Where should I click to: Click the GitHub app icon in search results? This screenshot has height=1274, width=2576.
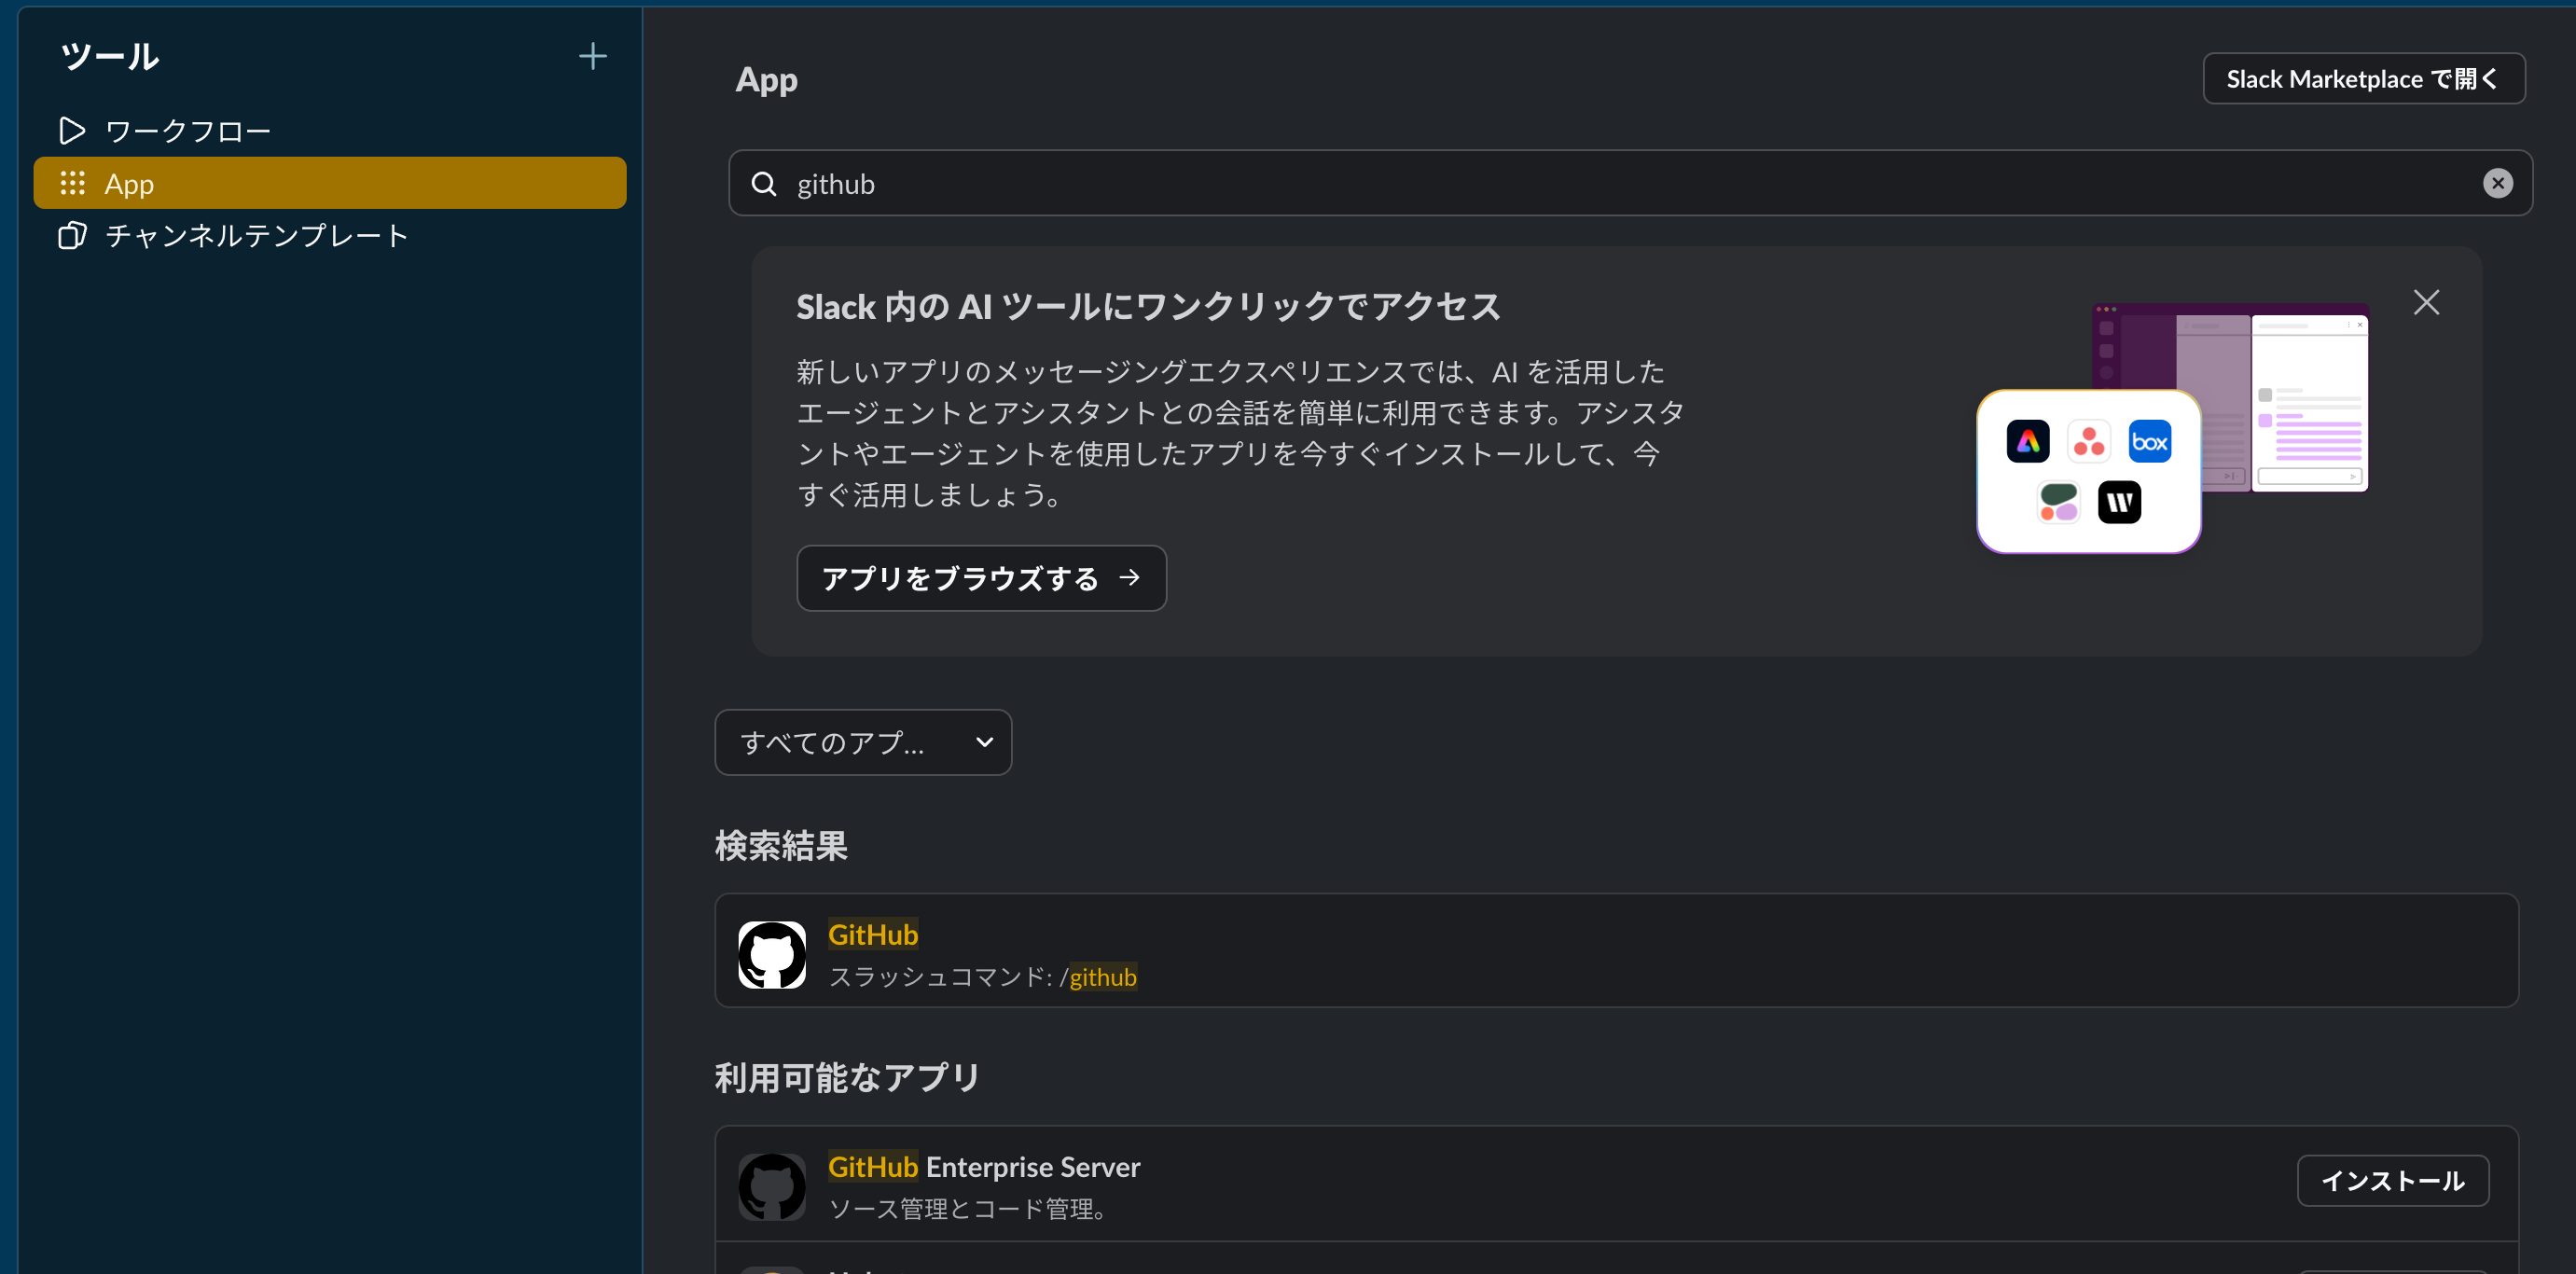pyautogui.click(x=771, y=954)
